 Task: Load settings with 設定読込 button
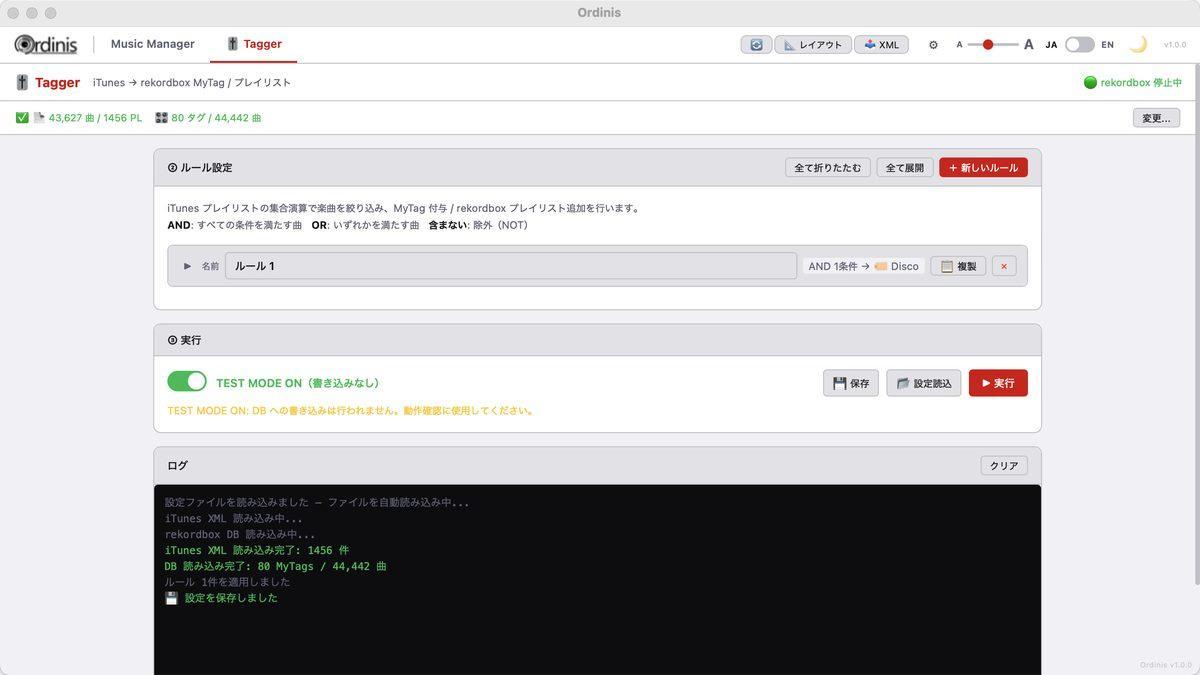tap(924, 383)
